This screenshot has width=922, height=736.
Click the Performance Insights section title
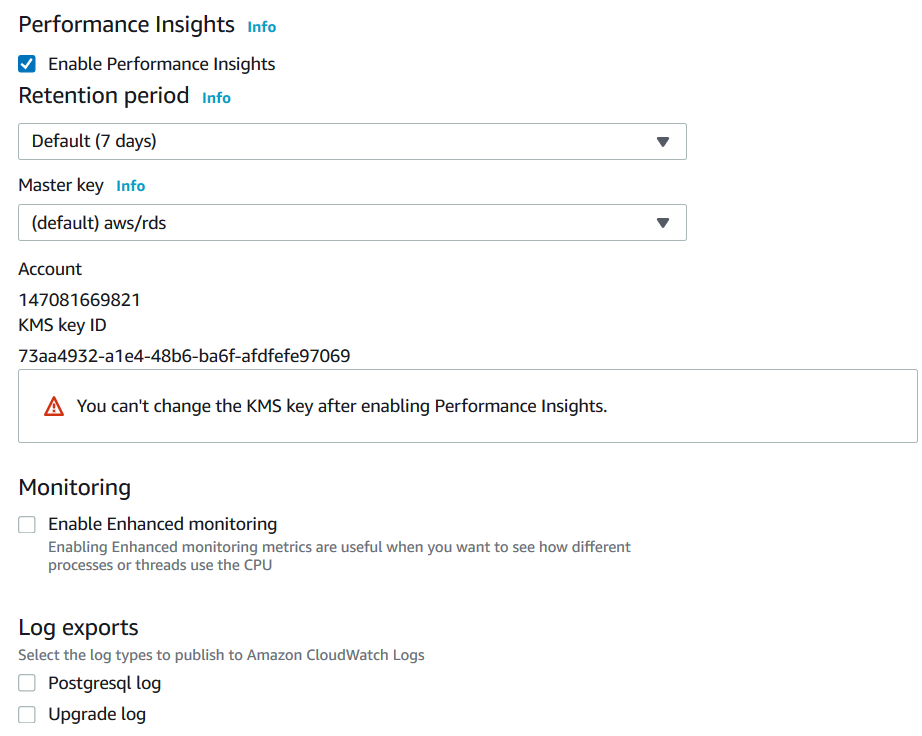pos(126,24)
